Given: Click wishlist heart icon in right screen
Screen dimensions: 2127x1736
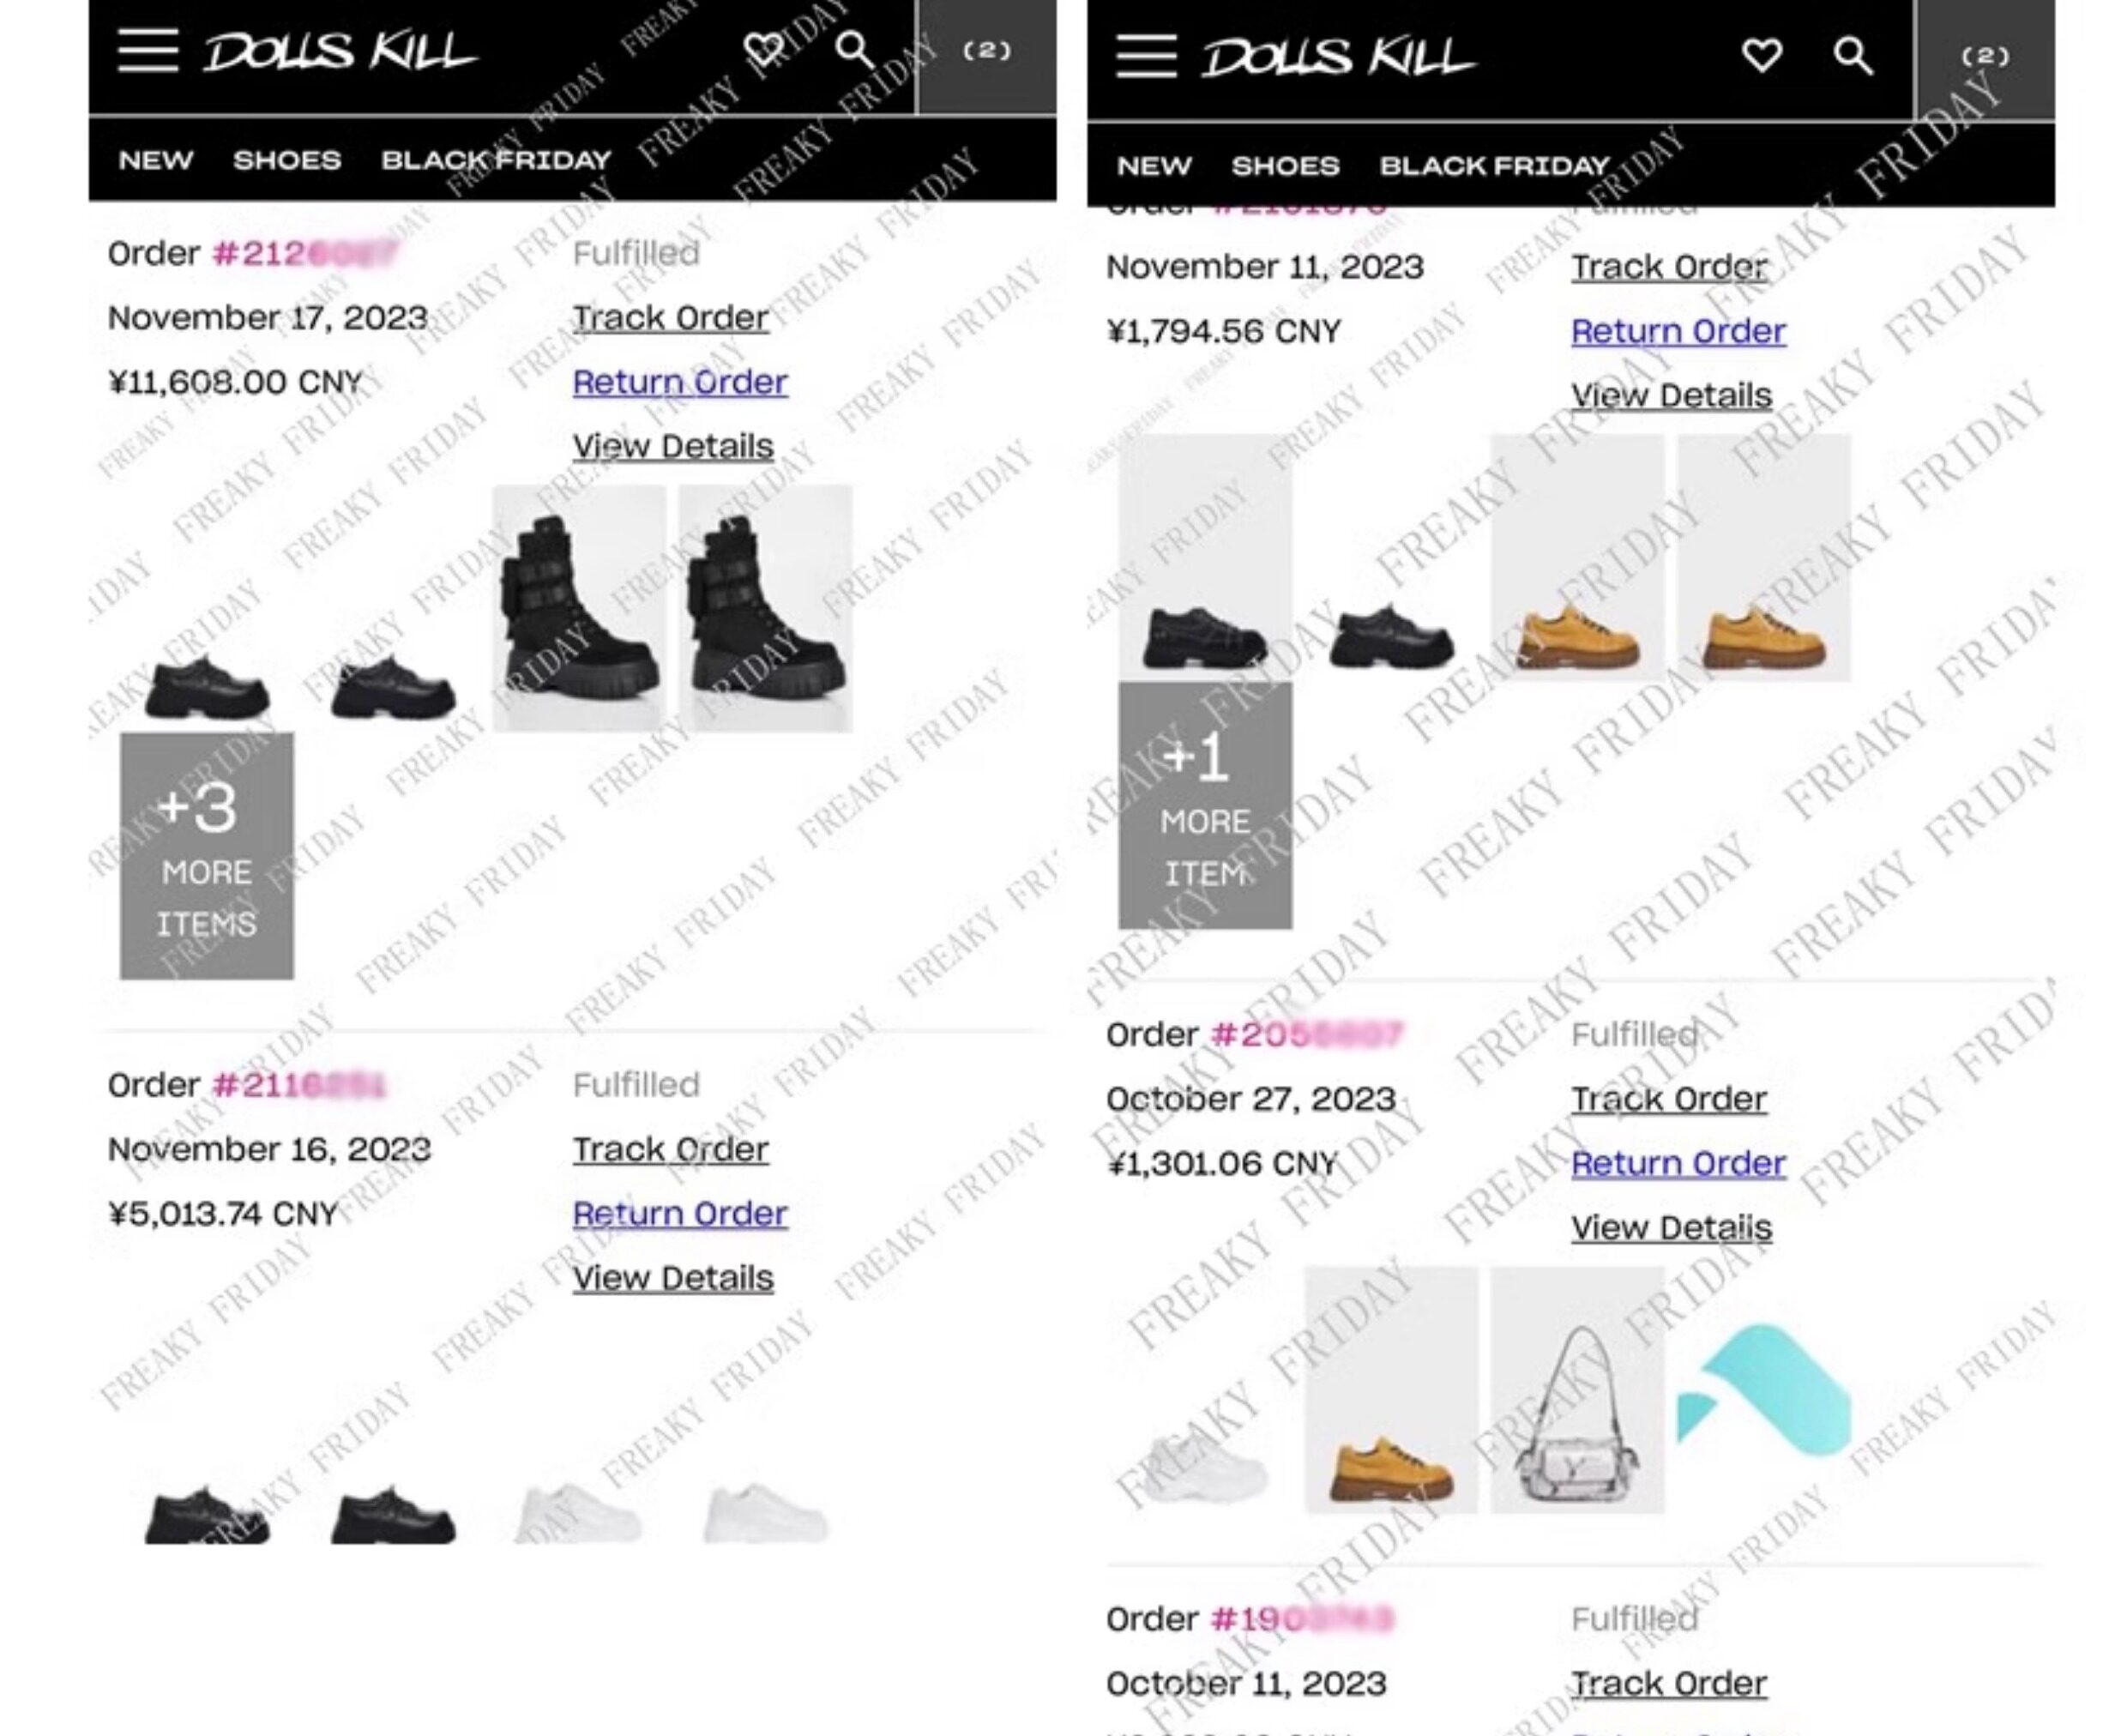Looking at the screenshot, I should (x=1761, y=55).
